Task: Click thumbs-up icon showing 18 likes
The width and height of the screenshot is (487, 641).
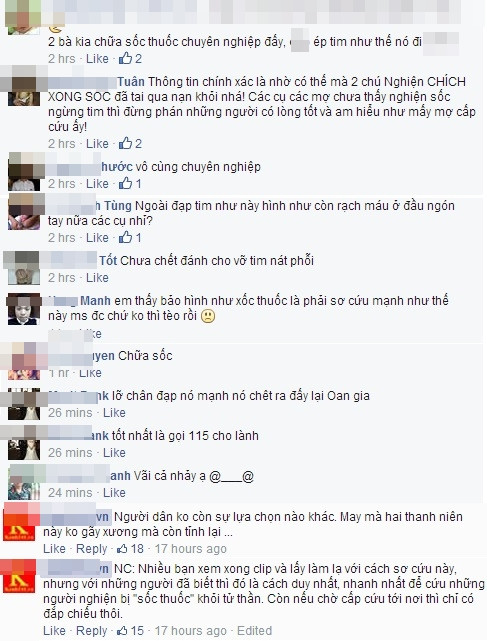Action: 122,549
